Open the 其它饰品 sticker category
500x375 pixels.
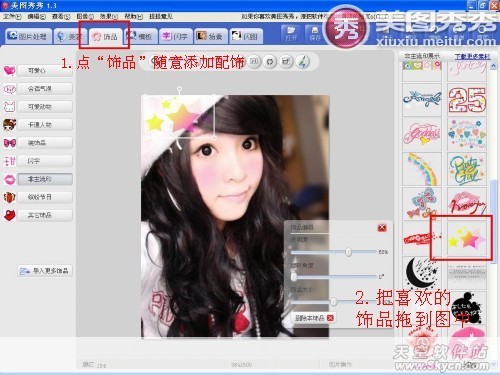[45, 215]
